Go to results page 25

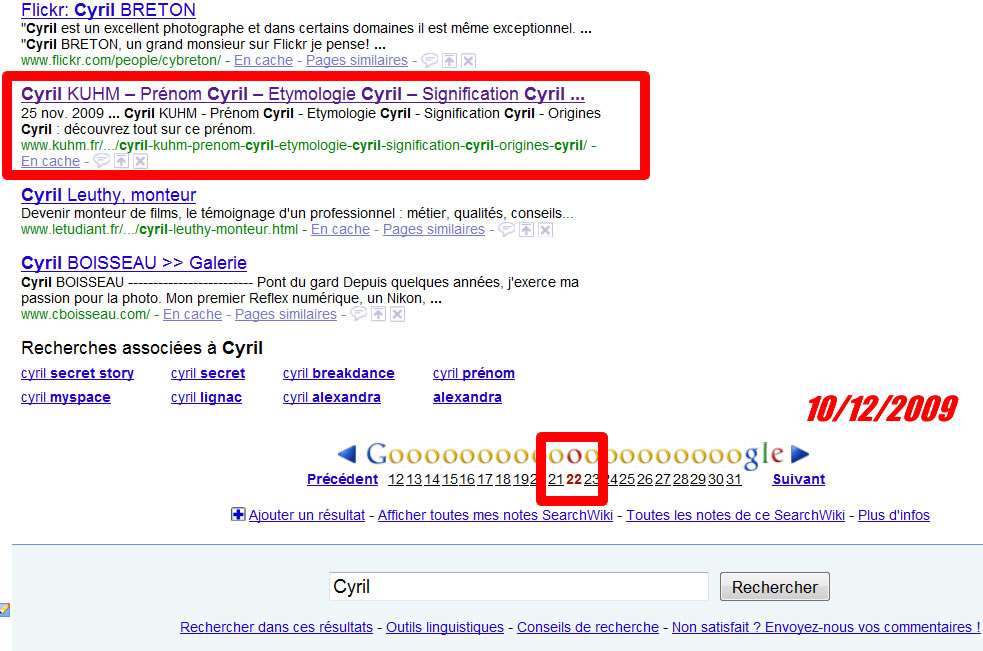(x=627, y=479)
